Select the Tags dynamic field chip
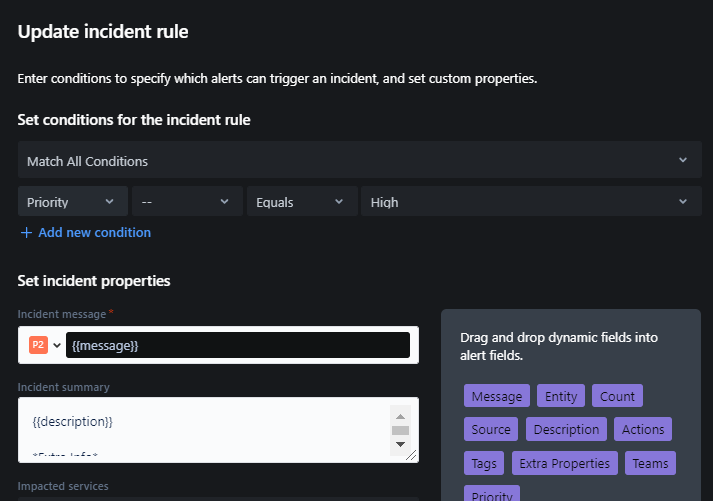This screenshot has width=713, height=501. (x=484, y=463)
